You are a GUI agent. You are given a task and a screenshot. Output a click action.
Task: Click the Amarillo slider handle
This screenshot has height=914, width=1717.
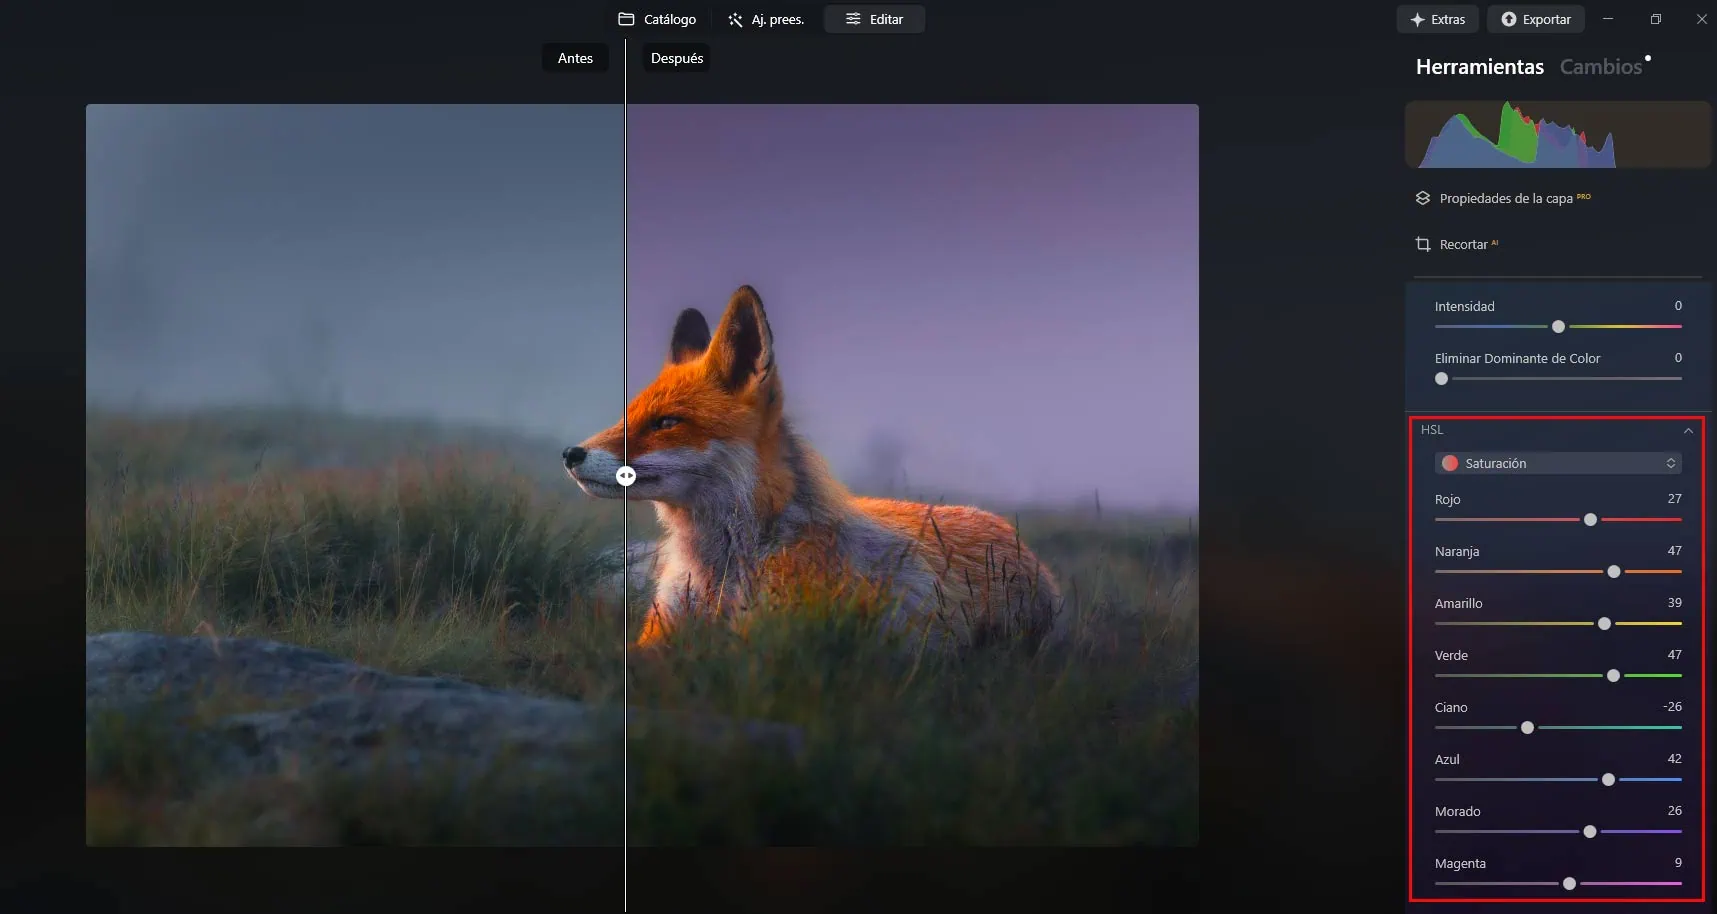point(1604,624)
